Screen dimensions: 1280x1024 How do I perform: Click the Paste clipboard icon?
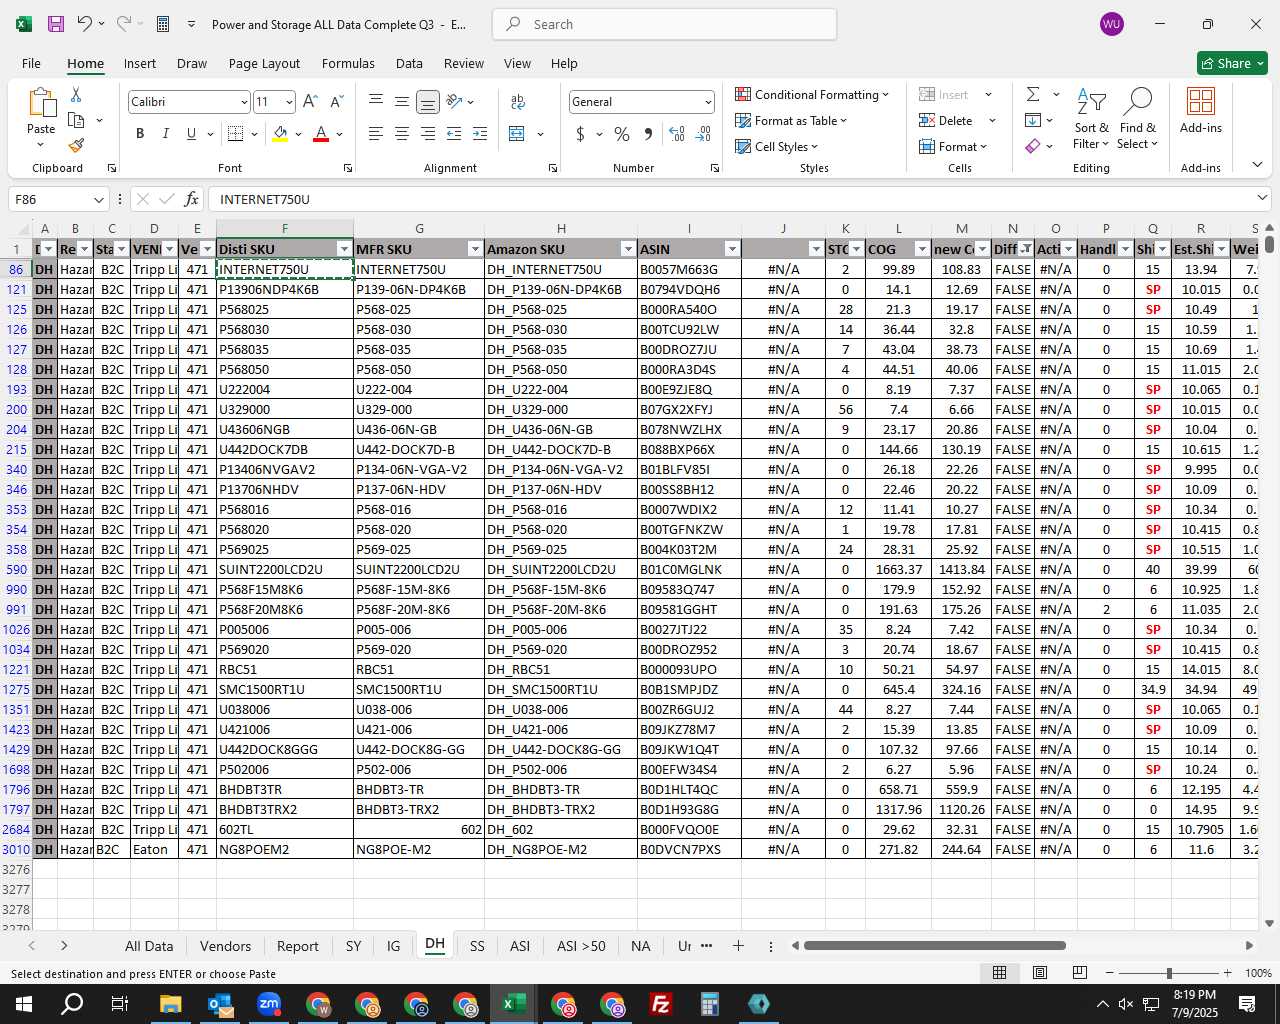point(41,103)
